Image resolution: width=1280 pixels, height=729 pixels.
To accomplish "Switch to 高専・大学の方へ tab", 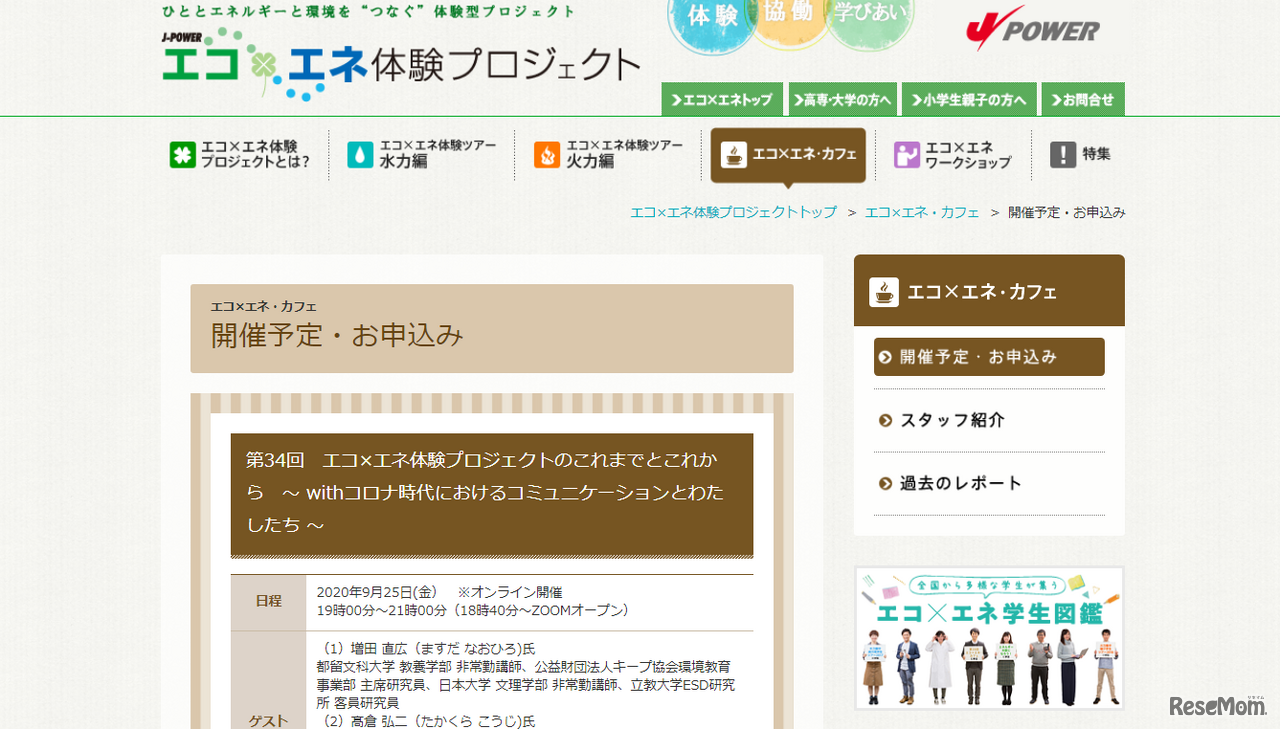I will pyautogui.click(x=843, y=99).
